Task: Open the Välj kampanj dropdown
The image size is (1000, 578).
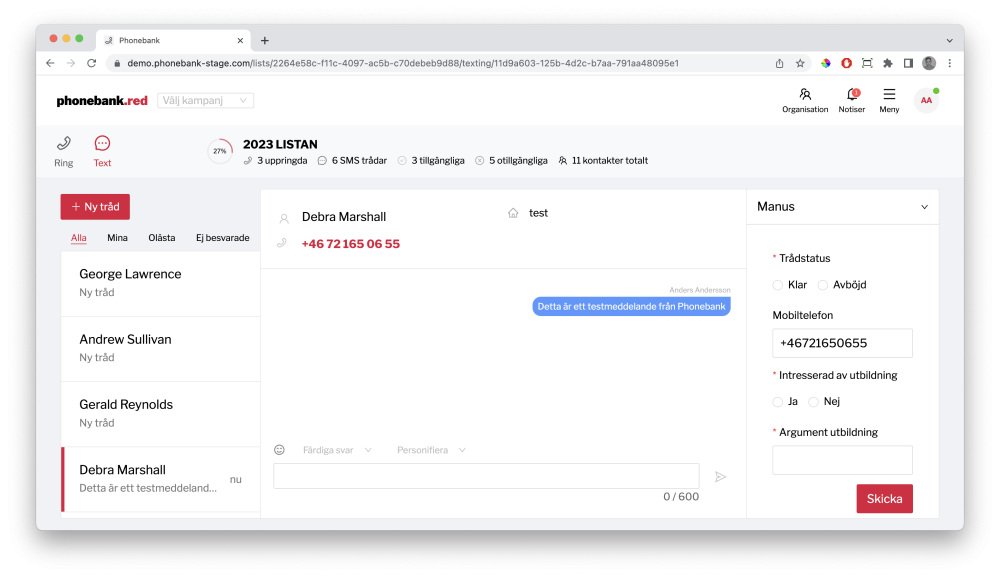Action: [205, 101]
